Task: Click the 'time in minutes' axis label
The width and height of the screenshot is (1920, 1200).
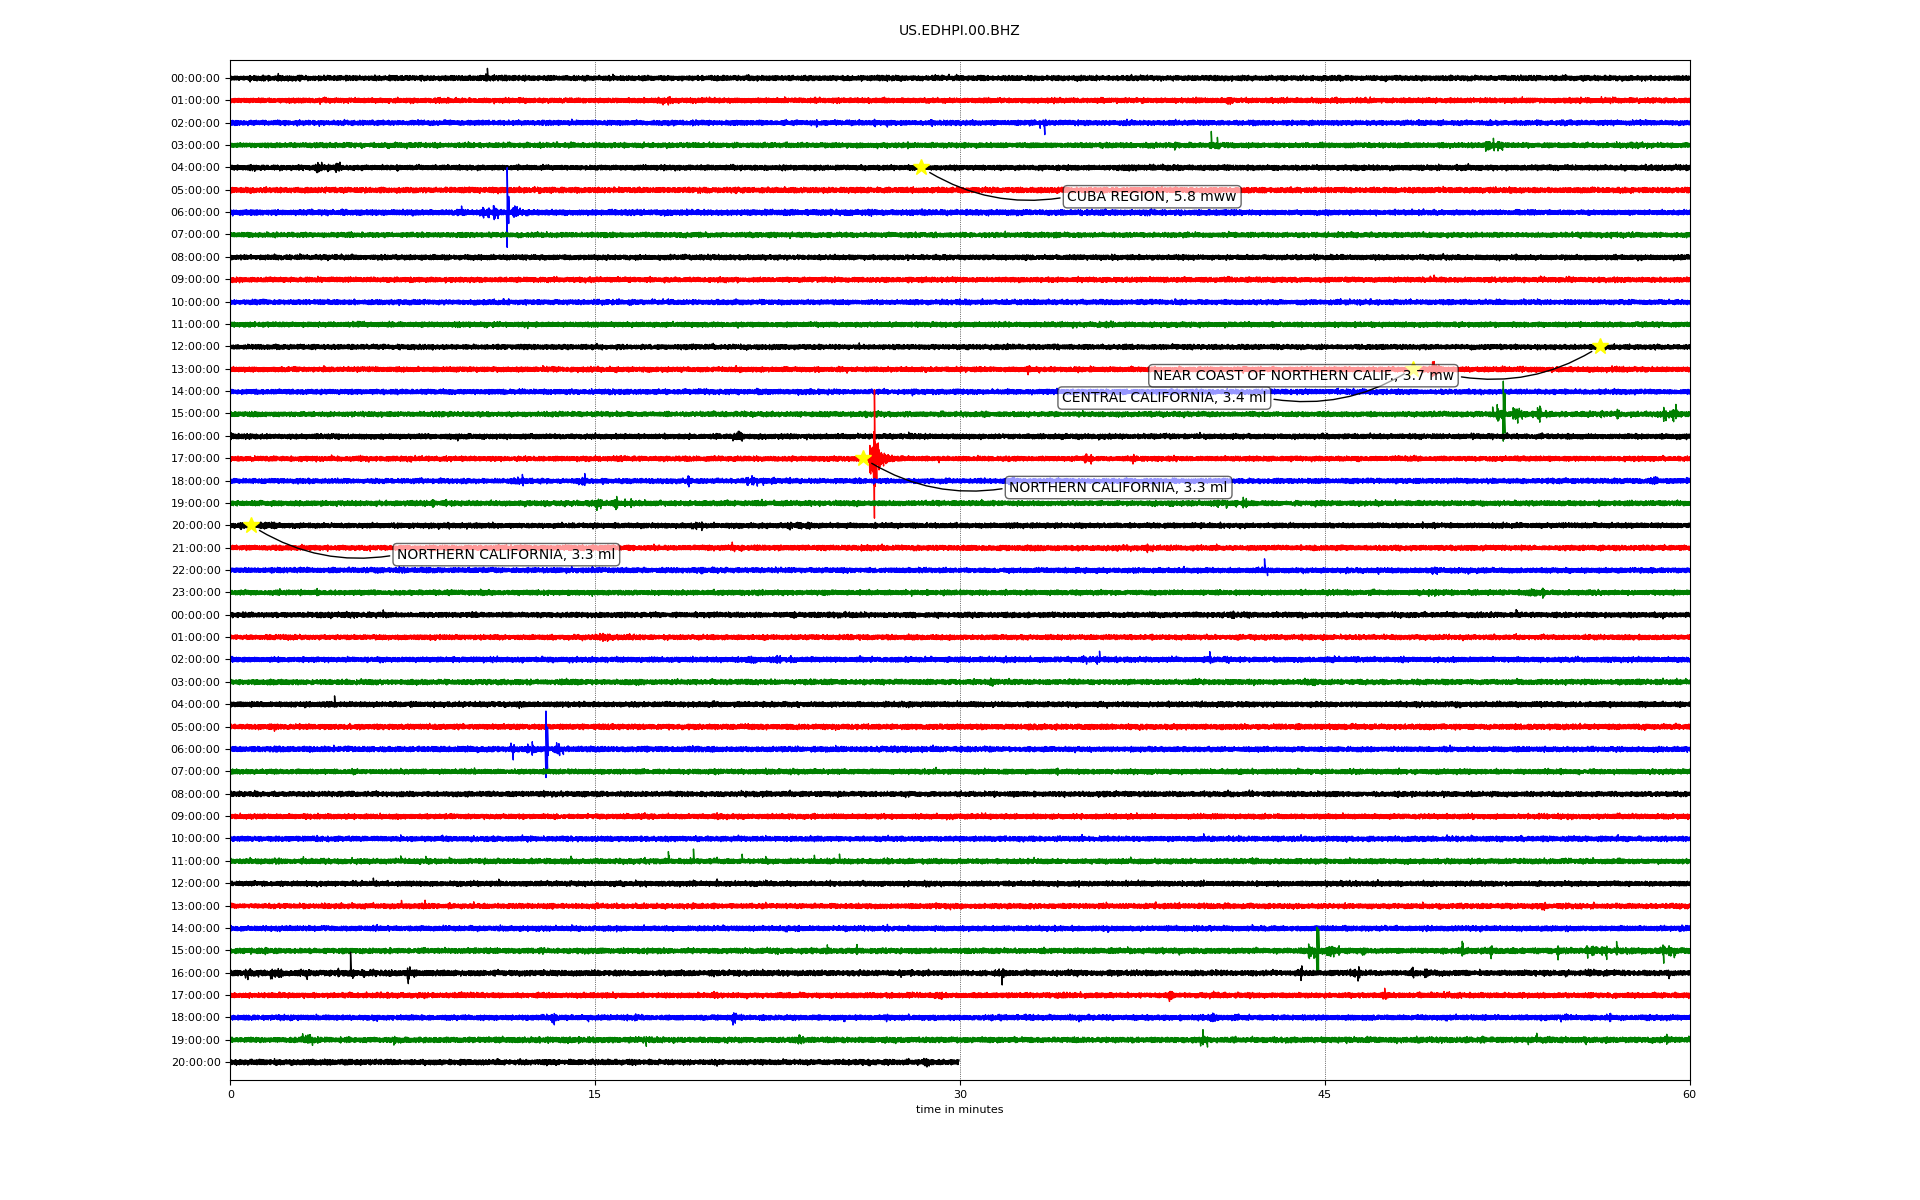Action: pos(958,1110)
